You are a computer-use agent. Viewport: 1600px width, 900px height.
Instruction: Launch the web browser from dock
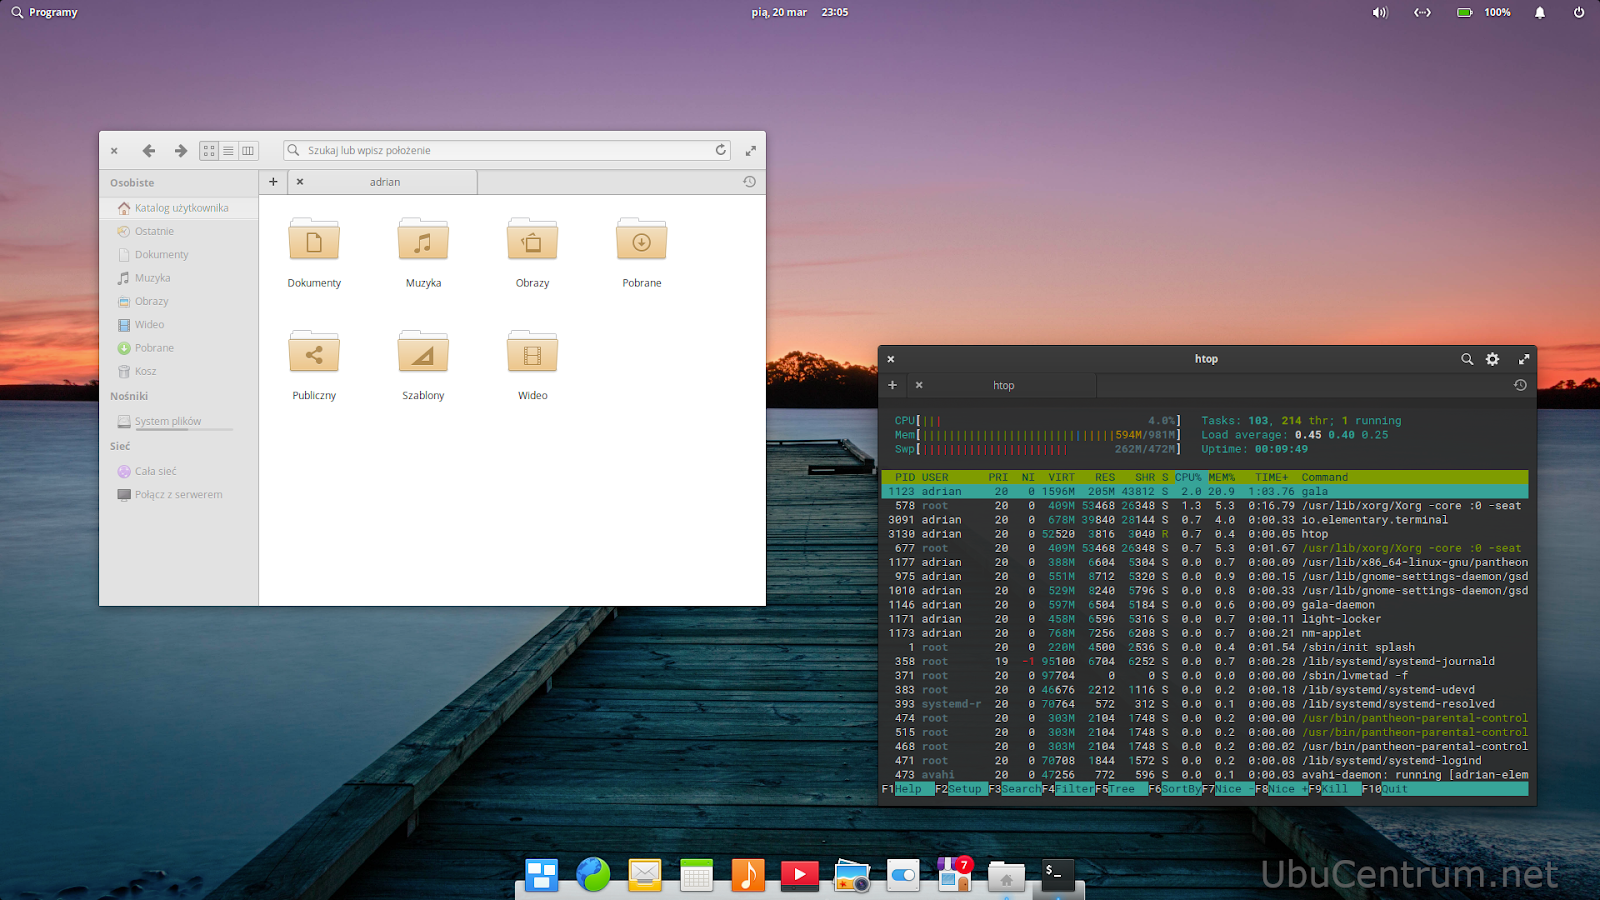pyautogui.click(x=593, y=875)
